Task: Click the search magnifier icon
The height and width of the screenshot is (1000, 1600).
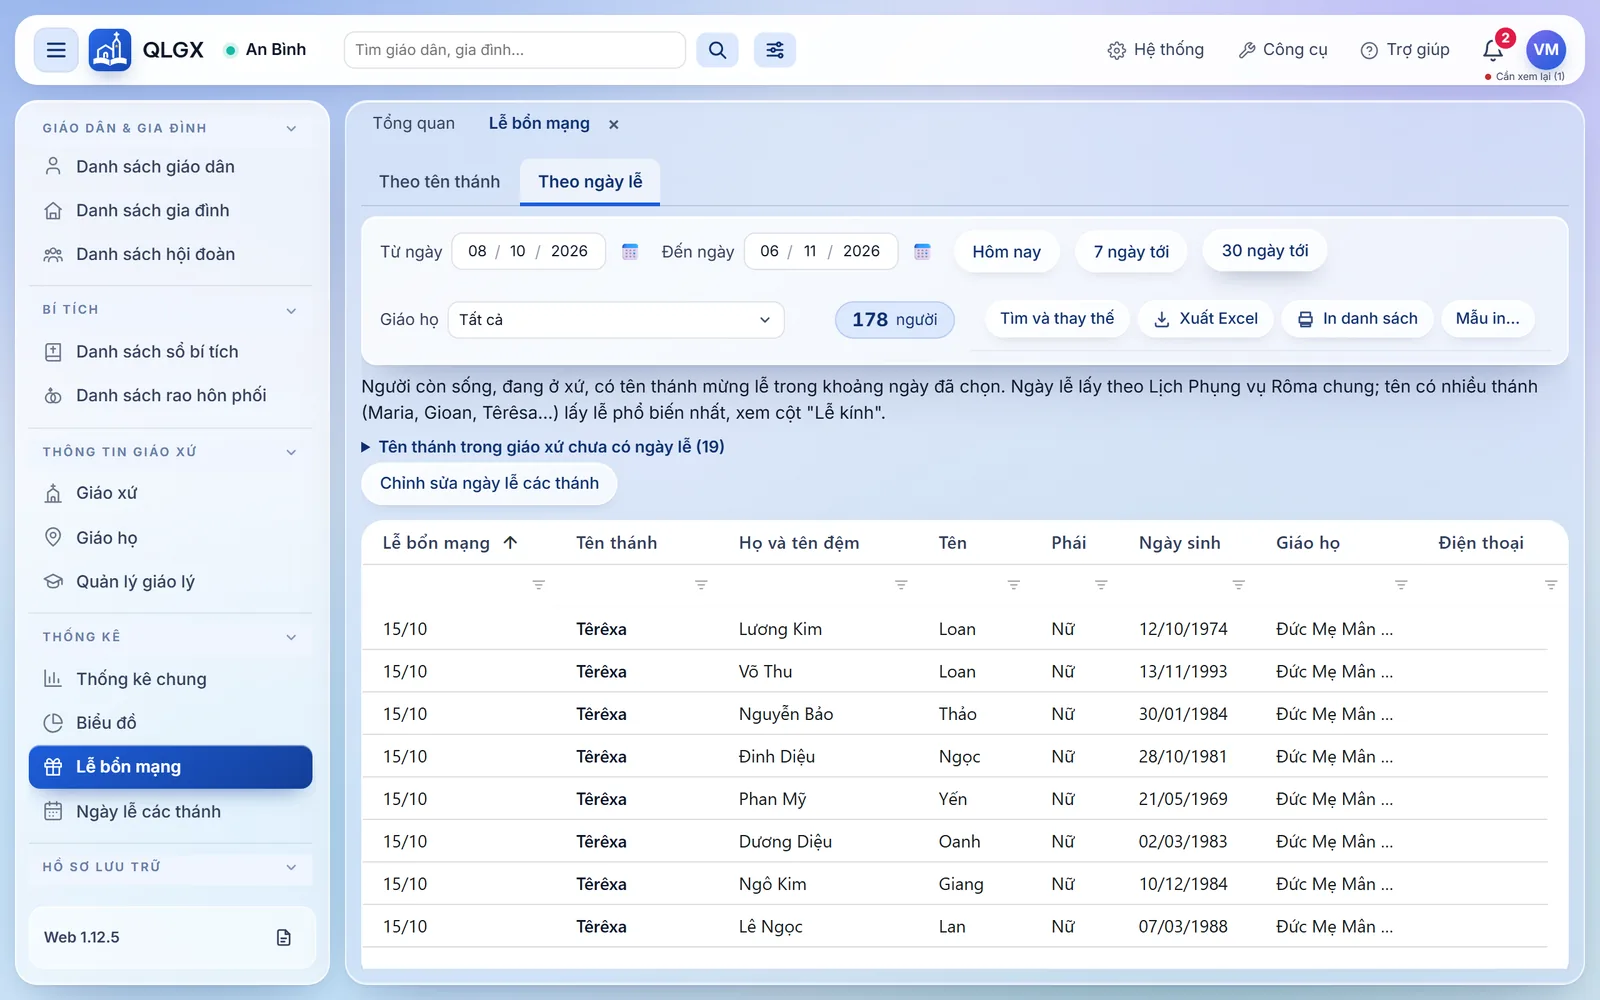Action: pos(717,50)
